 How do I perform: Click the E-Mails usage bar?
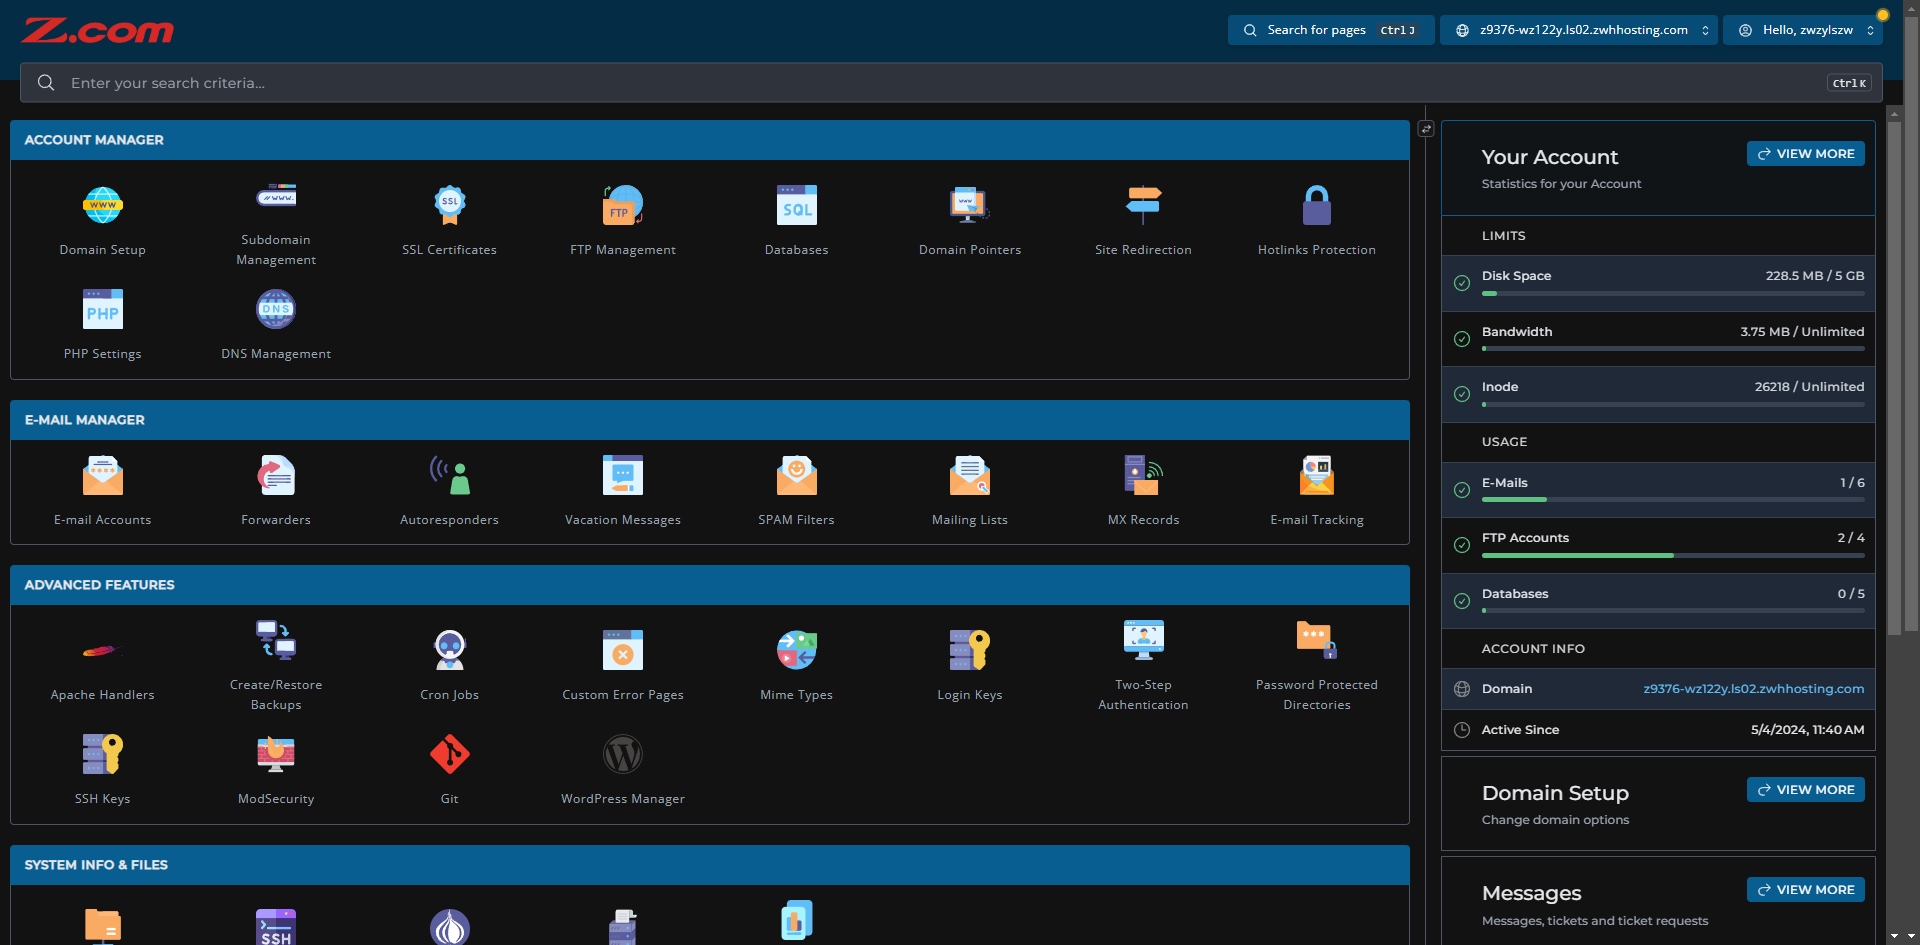(1673, 500)
